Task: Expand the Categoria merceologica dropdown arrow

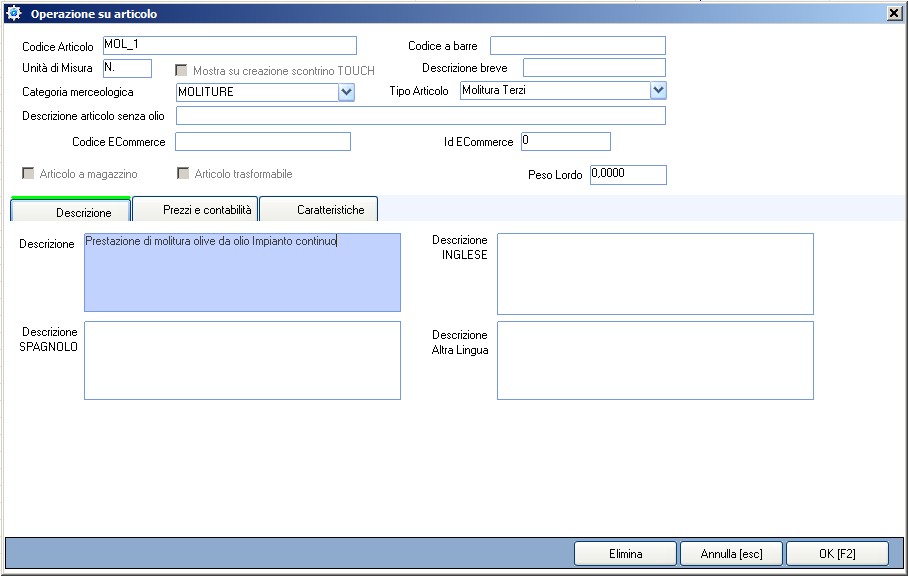Action: point(347,92)
